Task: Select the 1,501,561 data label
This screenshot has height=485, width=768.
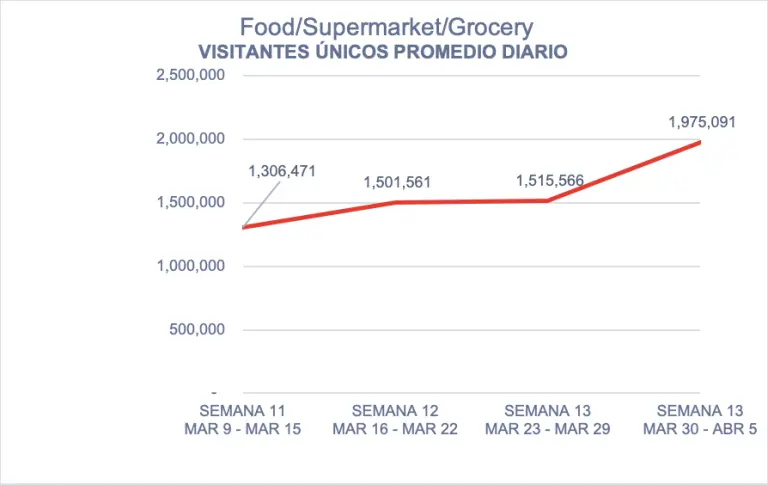Action: 397,182
